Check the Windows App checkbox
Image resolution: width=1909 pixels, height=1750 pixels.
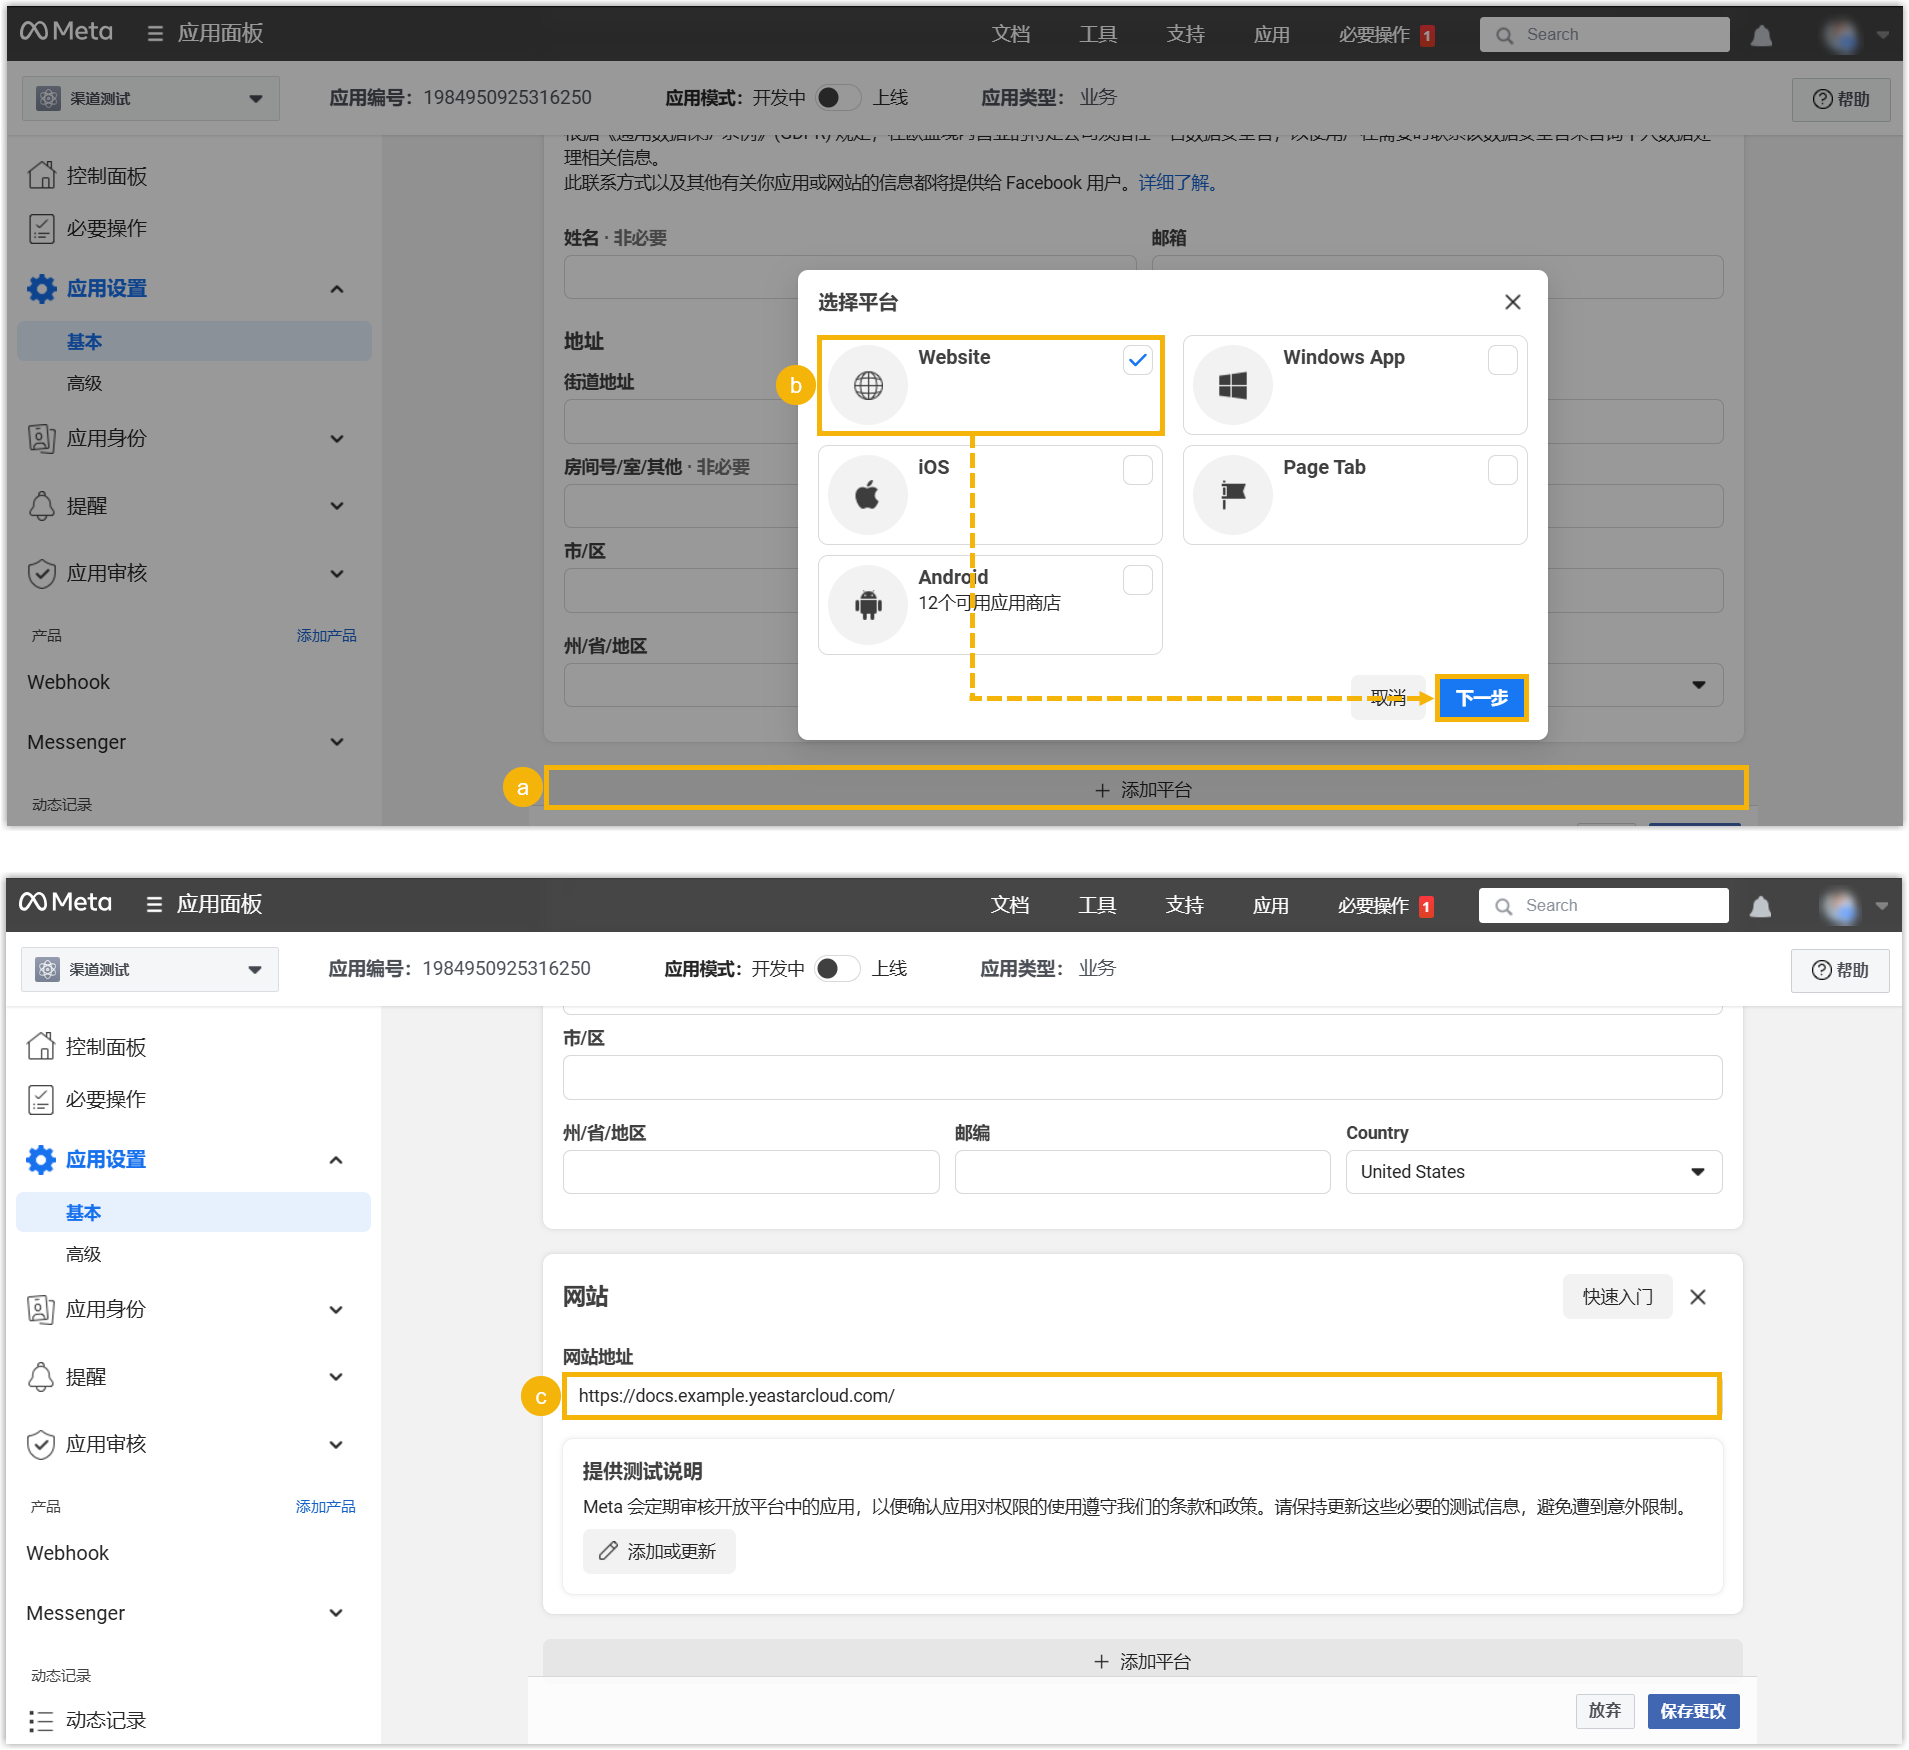1502,360
